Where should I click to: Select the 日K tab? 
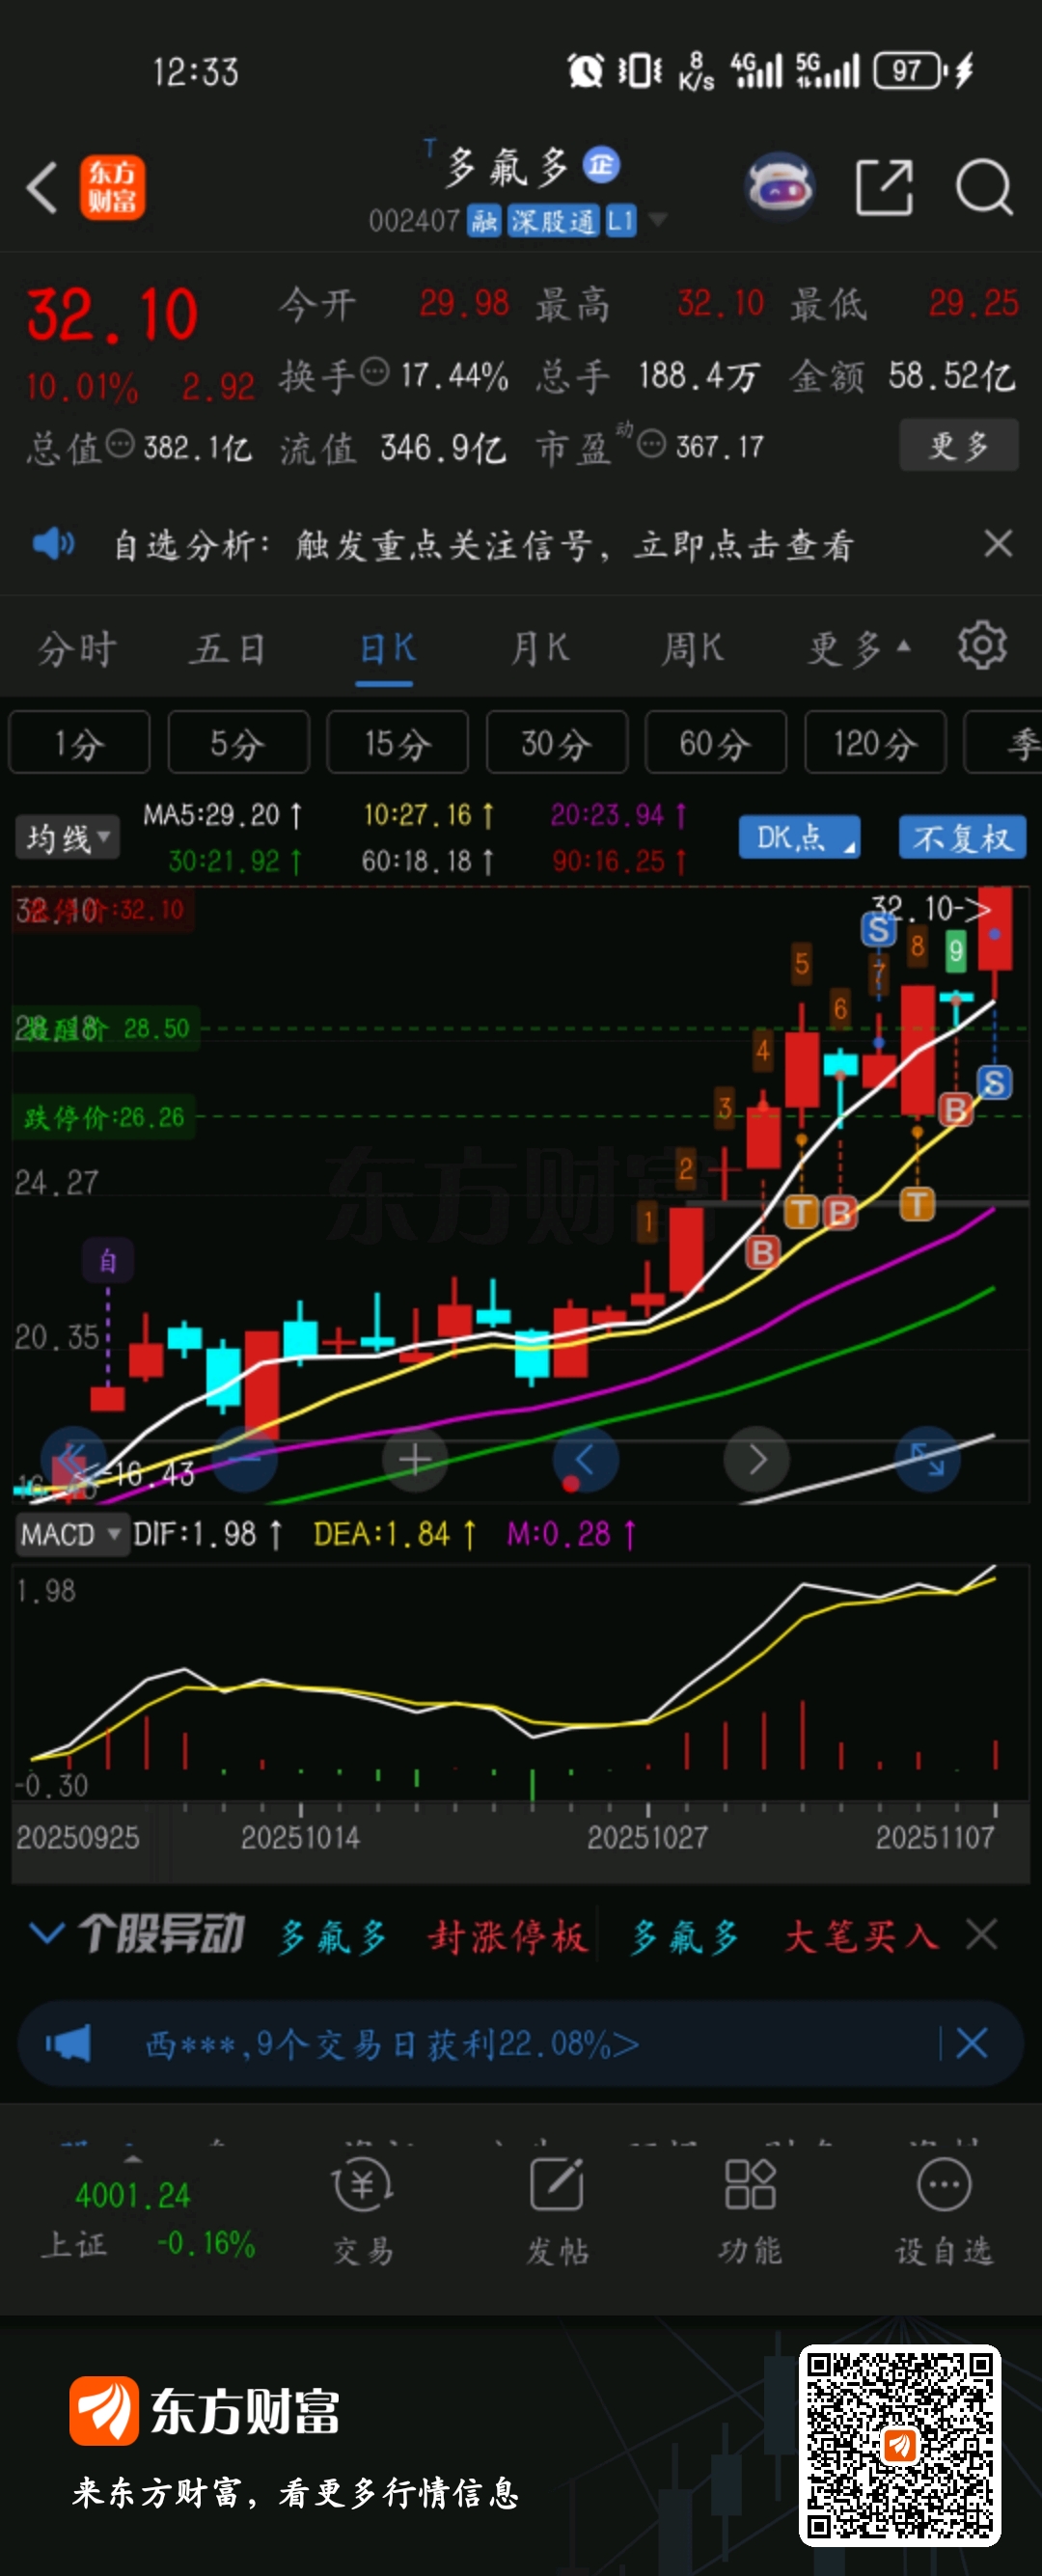(x=386, y=649)
